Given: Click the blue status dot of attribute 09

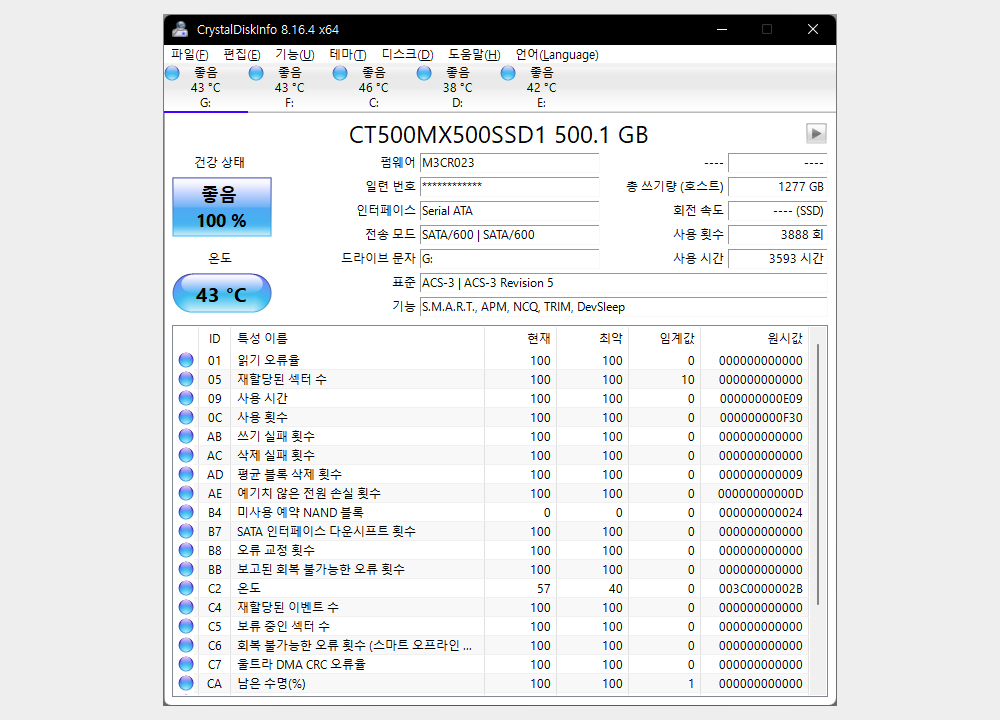Looking at the screenshot, I should pyautogui.click(x=186, y=399).
